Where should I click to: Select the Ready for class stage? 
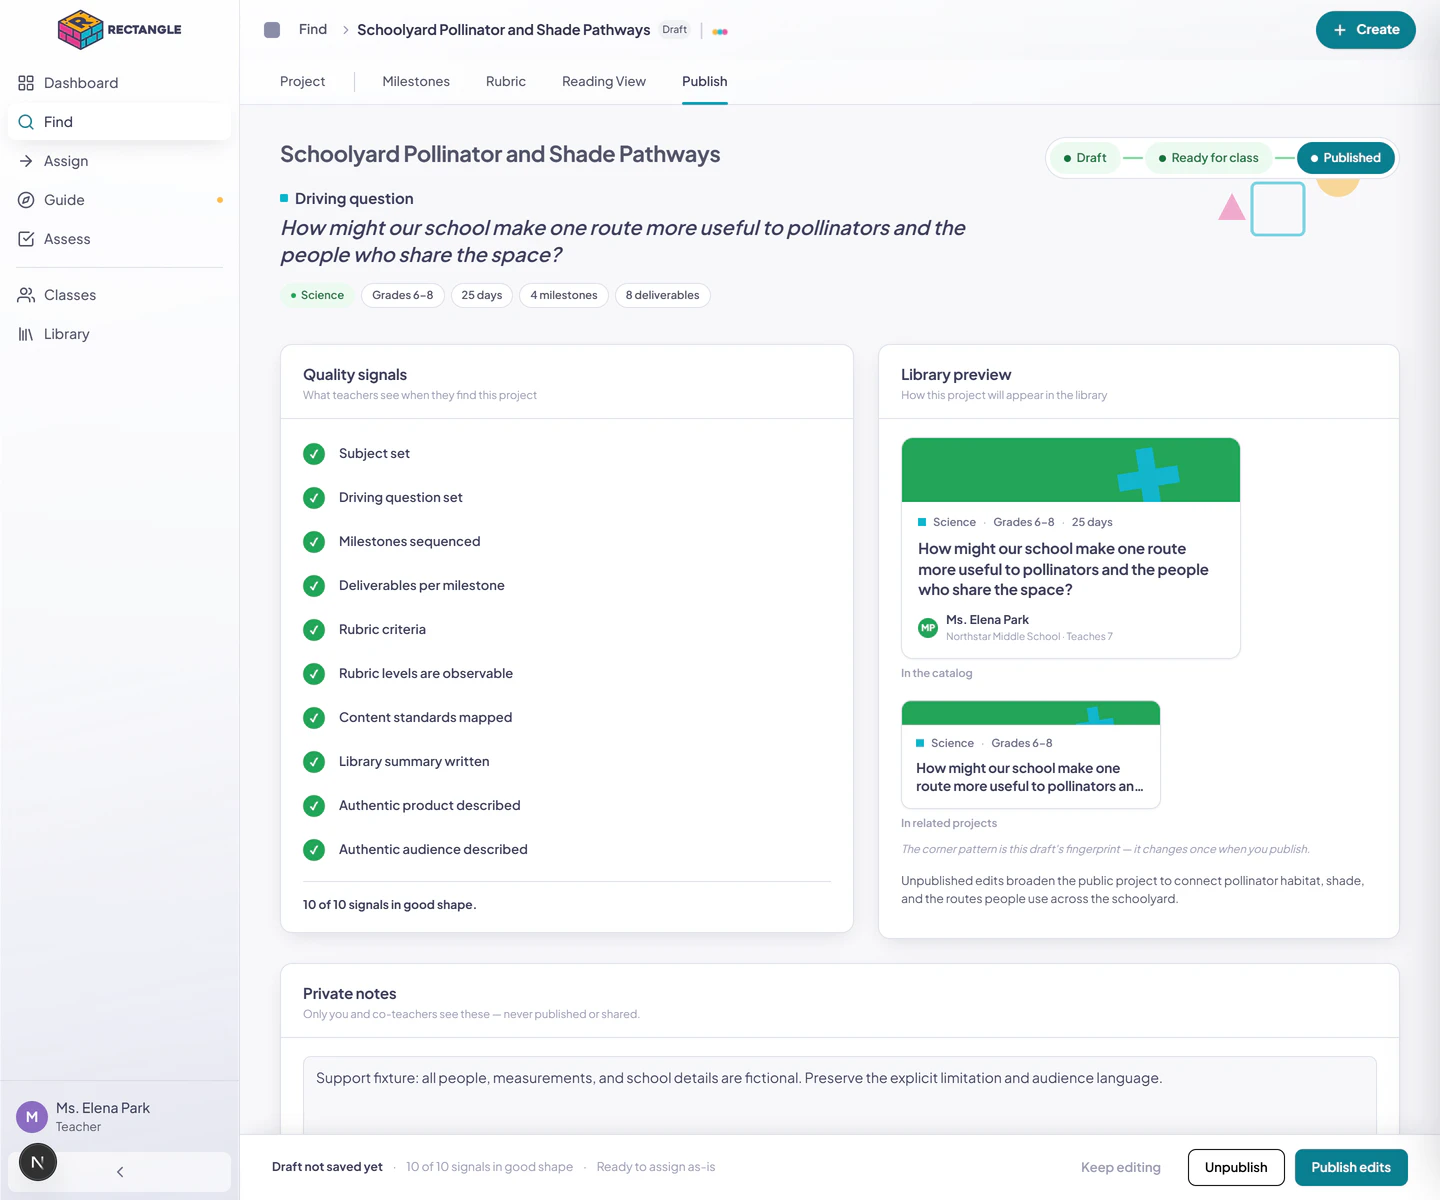click(x=1208, y=158)
